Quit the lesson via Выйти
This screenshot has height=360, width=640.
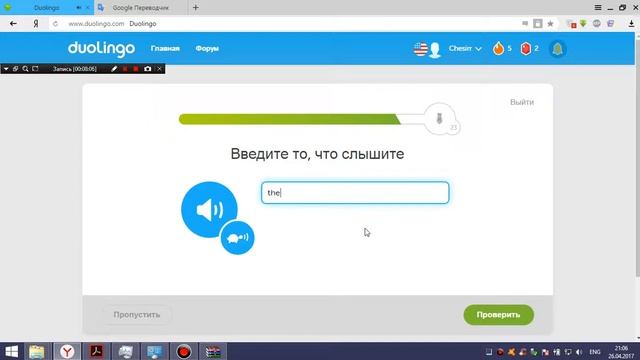522,102
